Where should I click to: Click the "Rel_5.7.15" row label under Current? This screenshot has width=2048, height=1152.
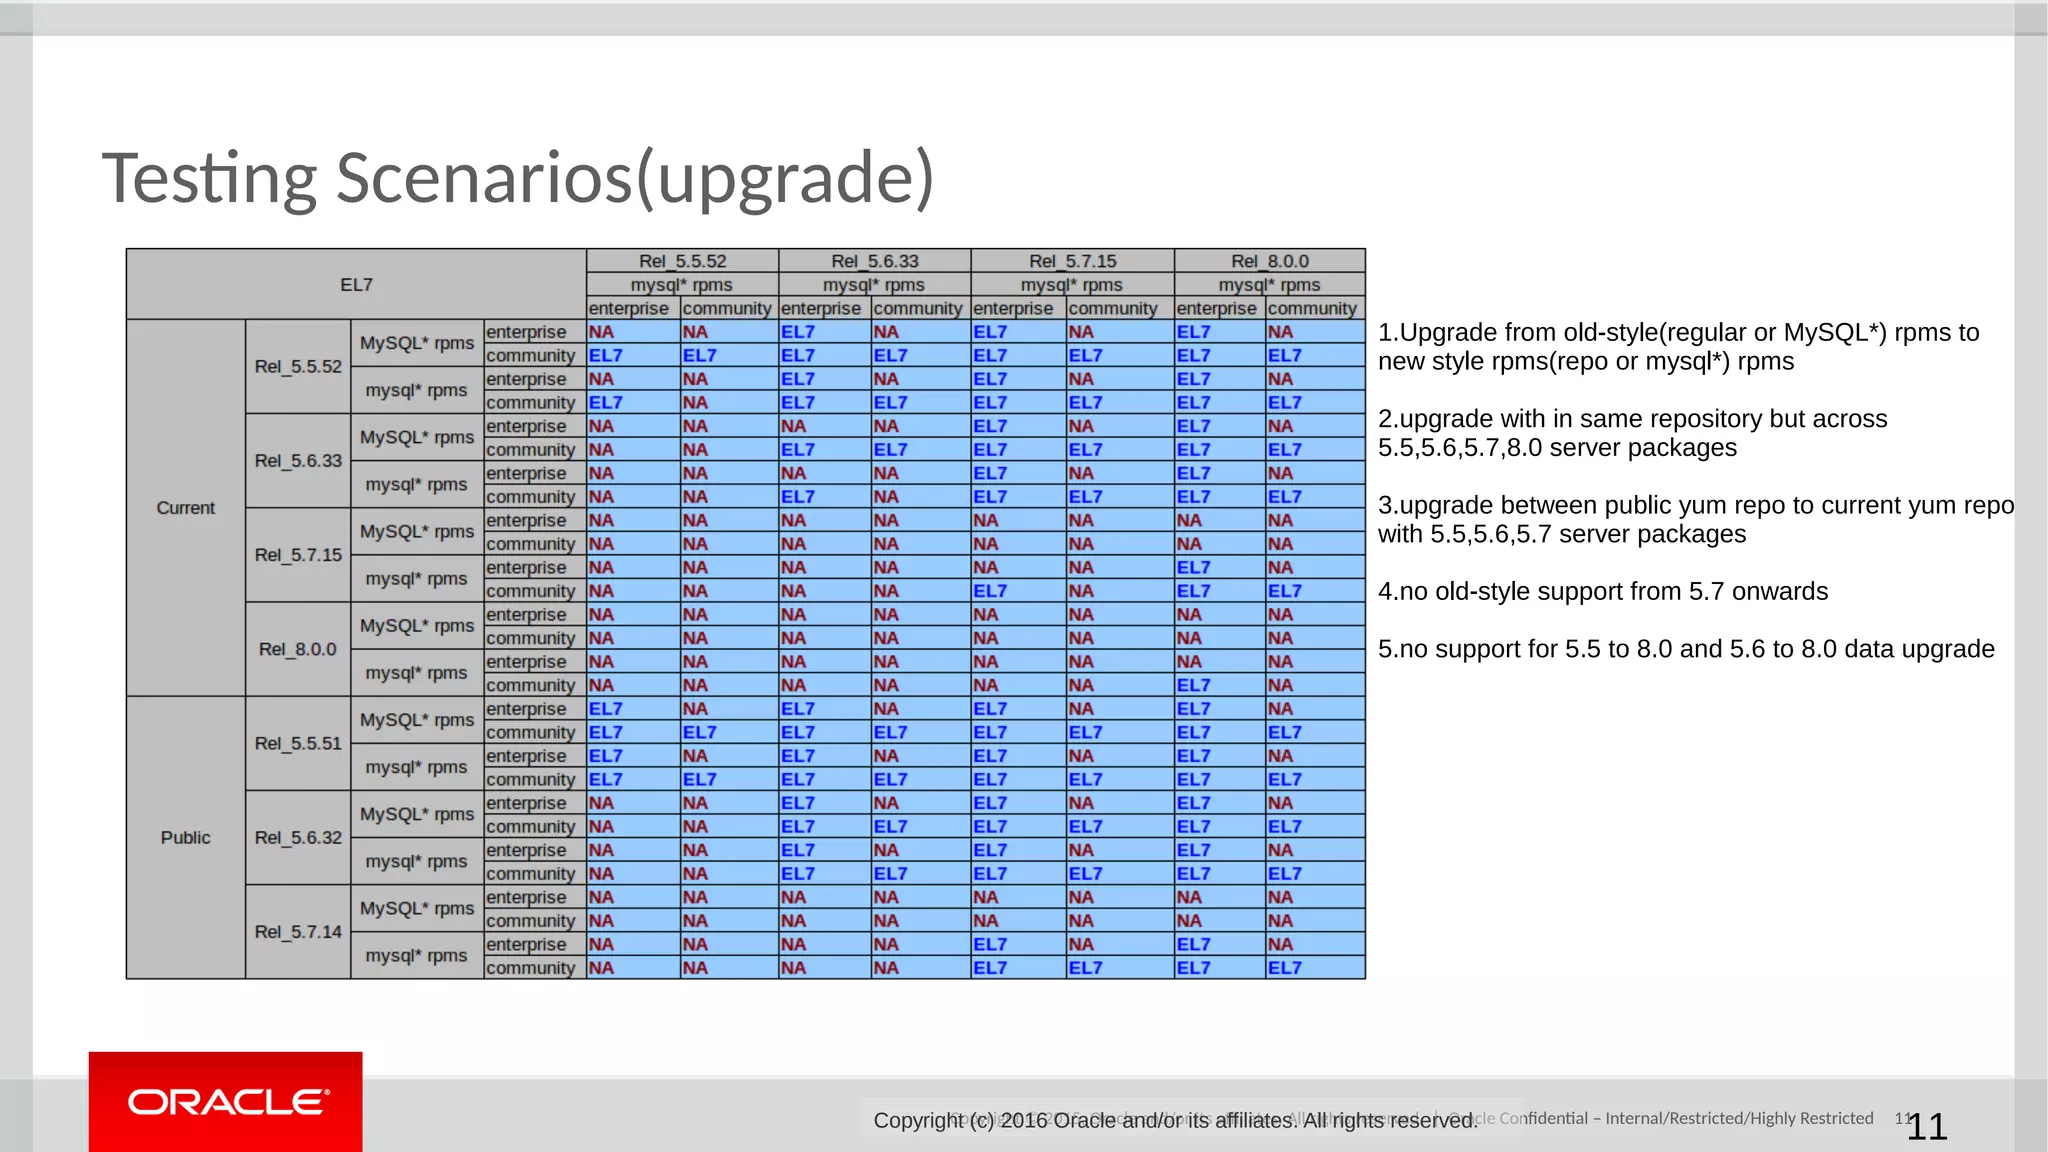coord(298,555)
